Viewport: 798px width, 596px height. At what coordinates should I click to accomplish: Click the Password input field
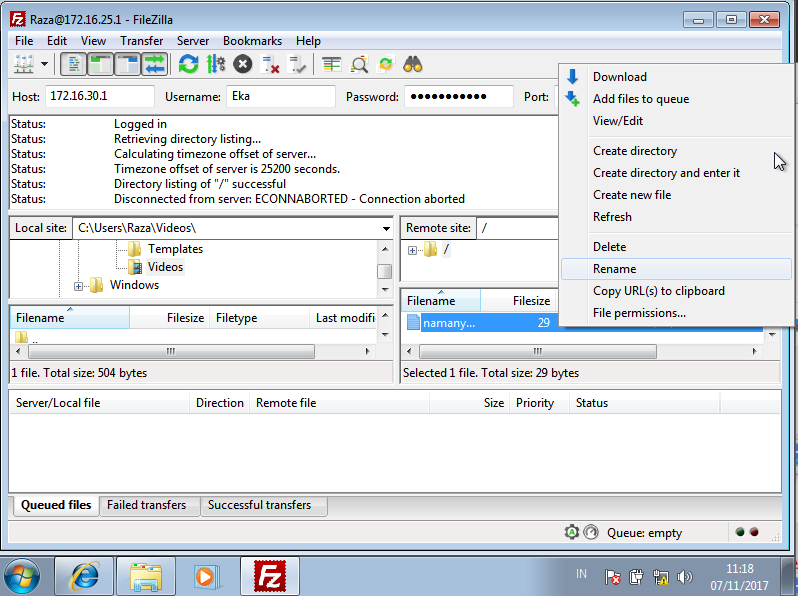459,96
